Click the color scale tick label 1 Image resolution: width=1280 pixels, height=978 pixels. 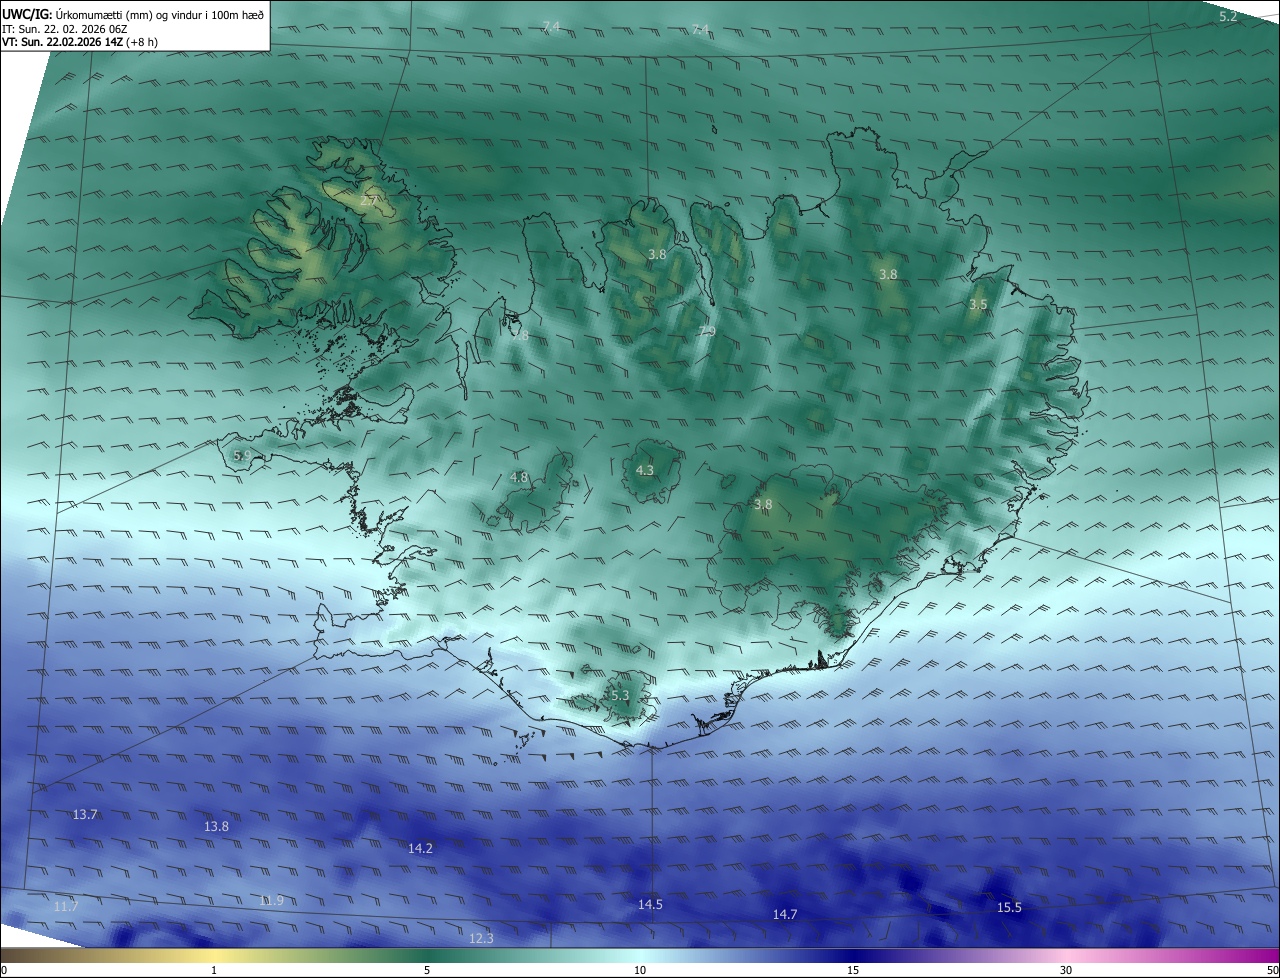(214, 970)
